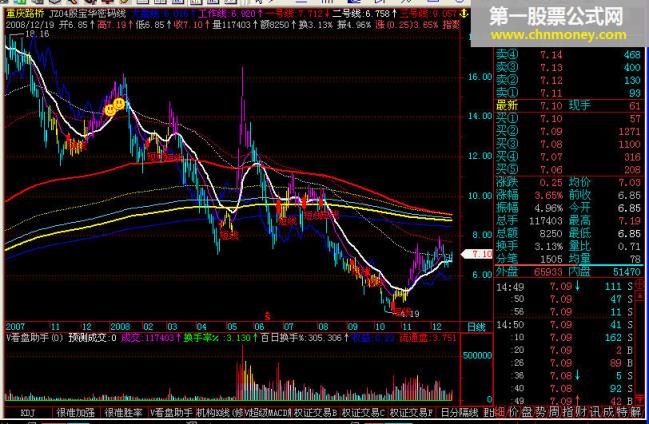Switch quote panel to 财 tab

pos(582,412)
